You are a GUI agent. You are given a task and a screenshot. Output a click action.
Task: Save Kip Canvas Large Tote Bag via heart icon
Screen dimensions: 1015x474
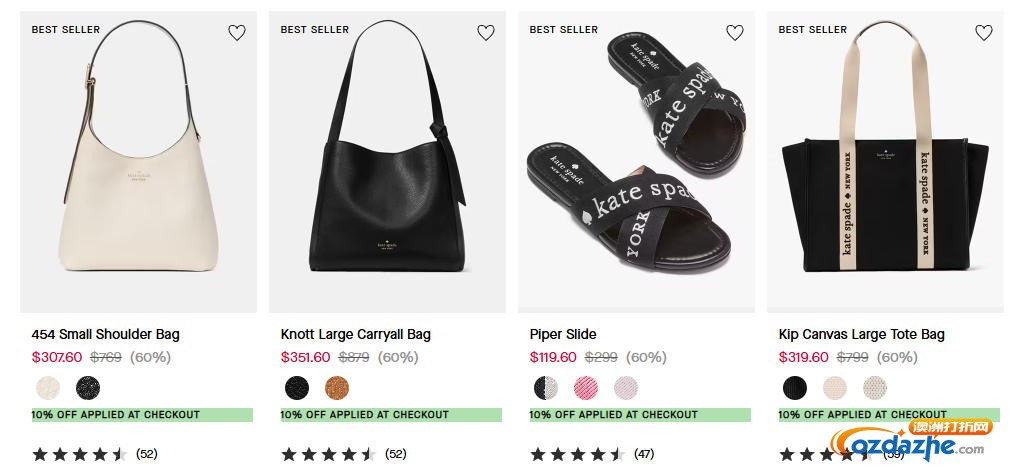click(x=984, y=33)
